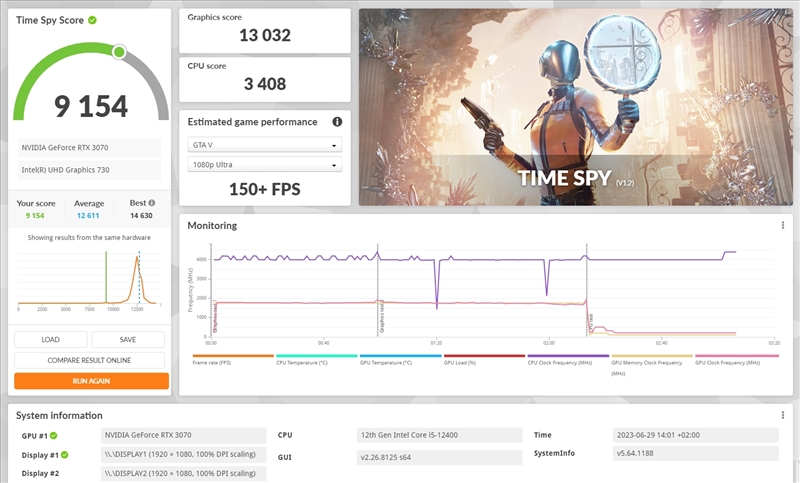
Task: Click the Time field 2023-06-29 14:01
Action: point(696,435)
